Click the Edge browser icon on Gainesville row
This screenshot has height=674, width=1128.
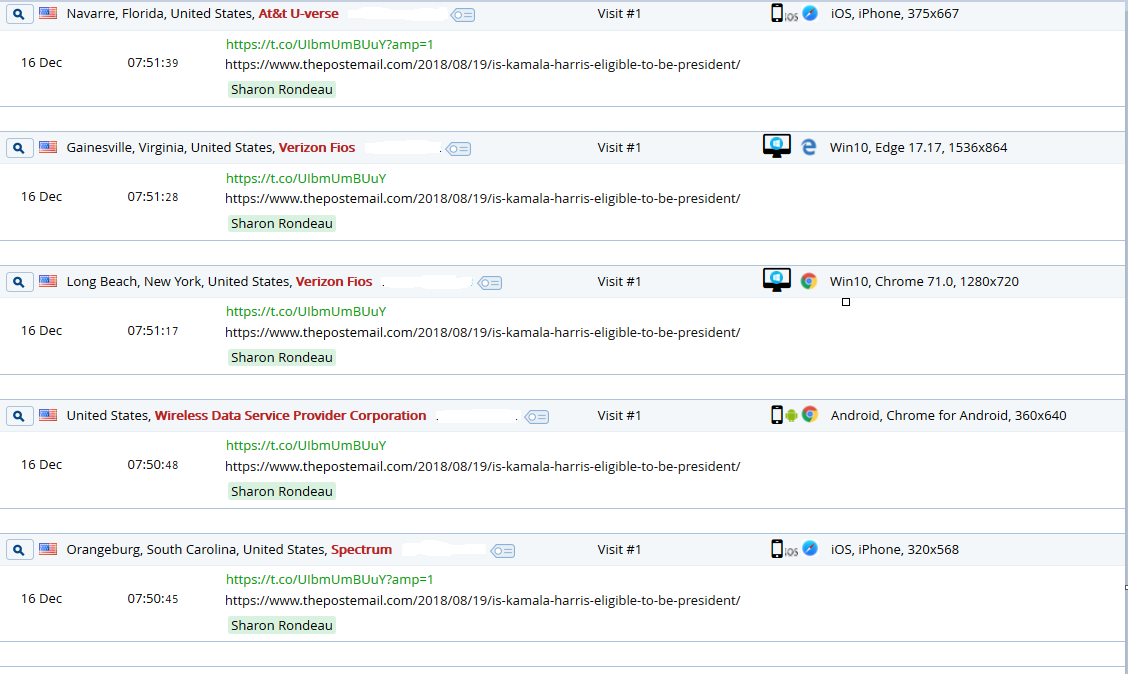click(809, 147)
